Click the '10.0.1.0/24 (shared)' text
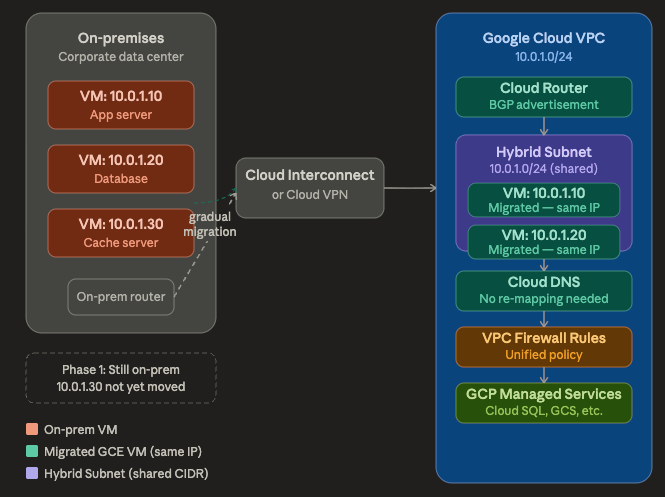This screenshot has height=497, width=665. click(x=544, y=169)
